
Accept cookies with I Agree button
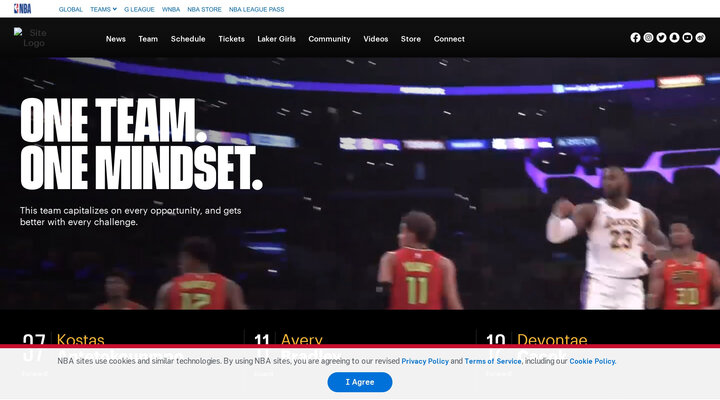tap(360, 382)
